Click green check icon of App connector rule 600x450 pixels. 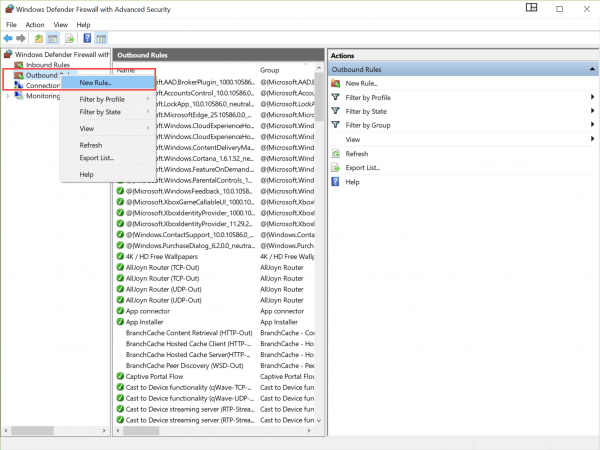[x=120, y=311]
